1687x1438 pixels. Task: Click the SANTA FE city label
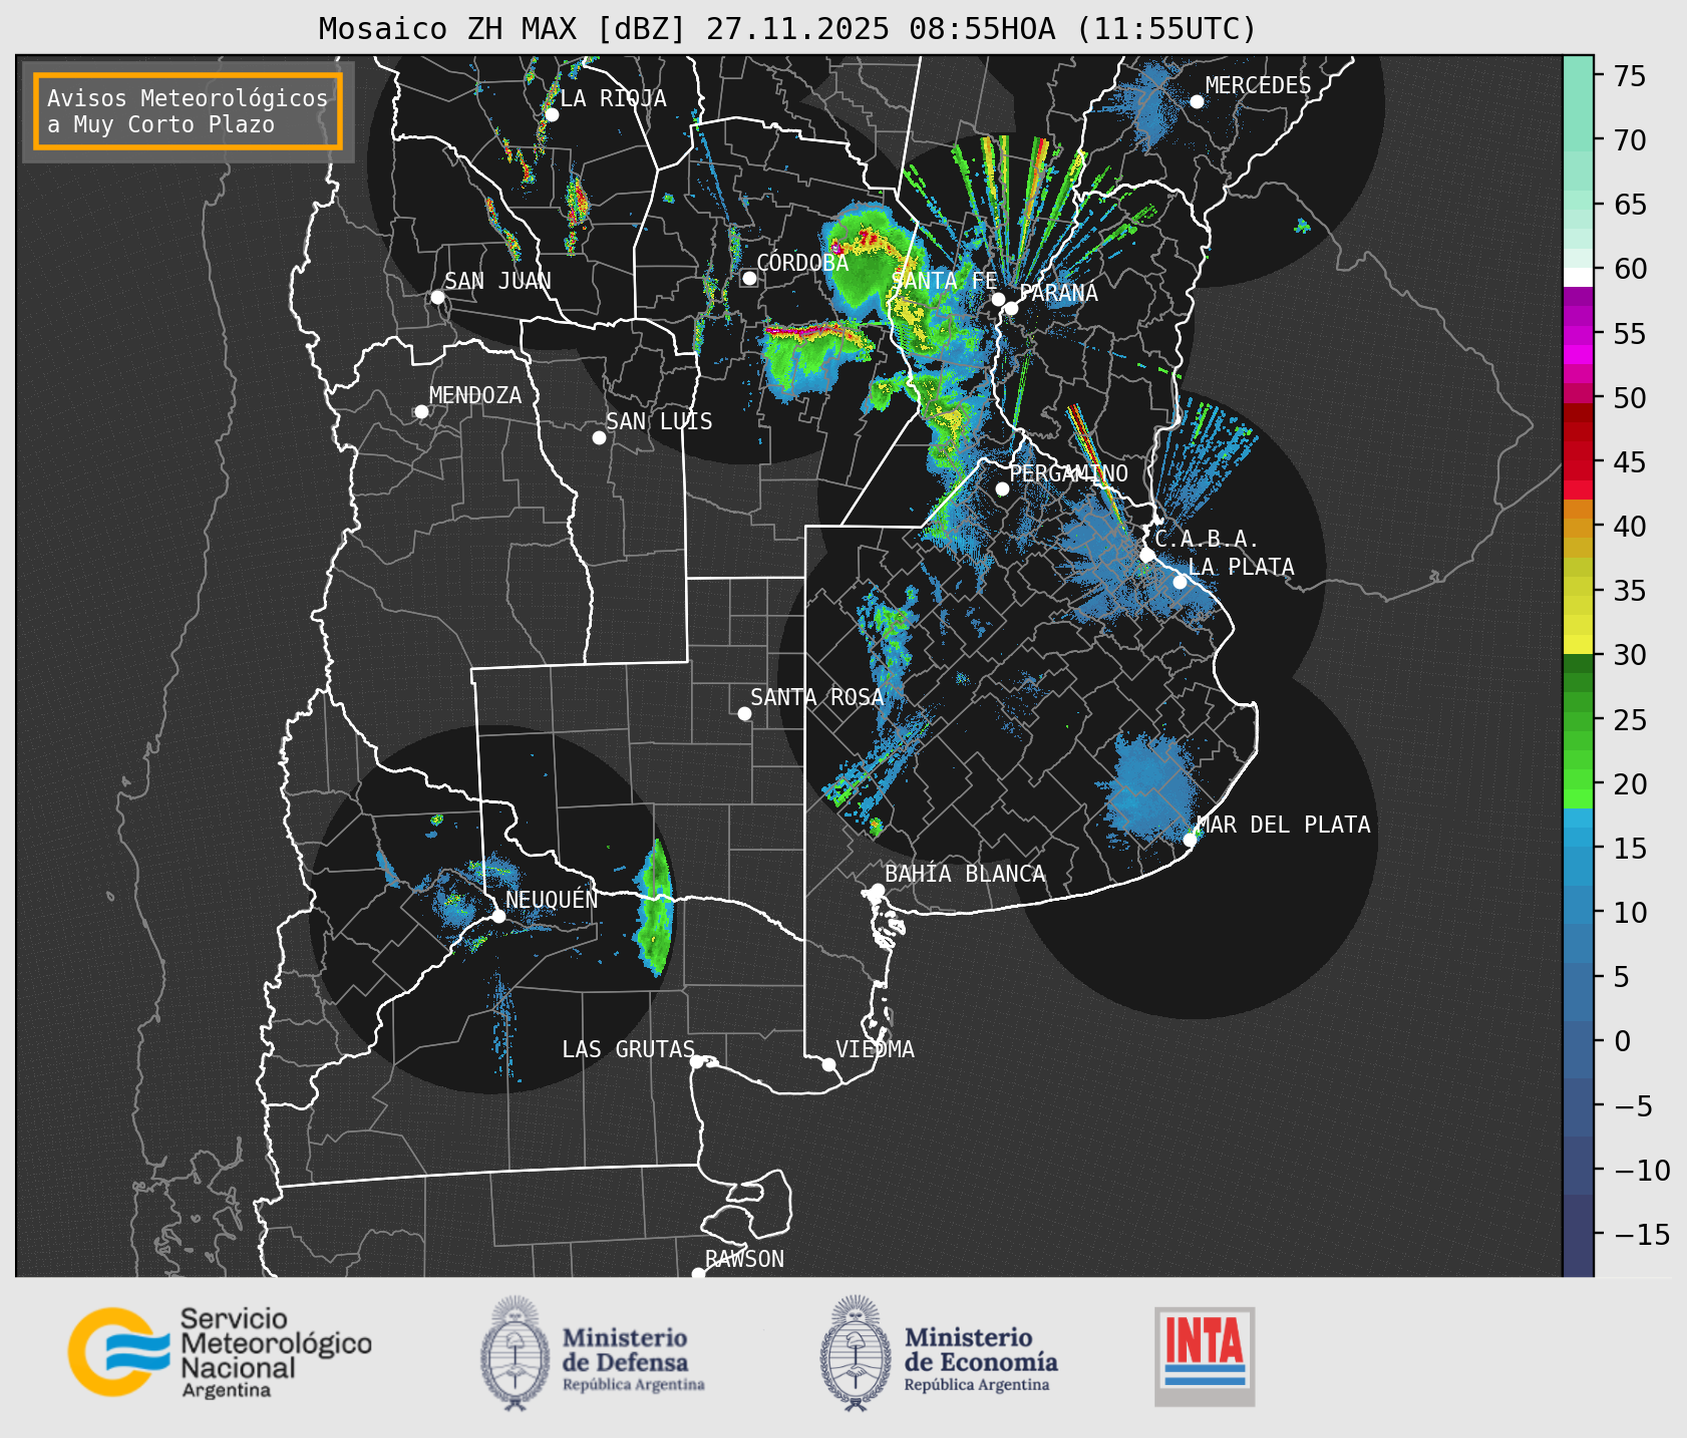[x=944, y=281]
